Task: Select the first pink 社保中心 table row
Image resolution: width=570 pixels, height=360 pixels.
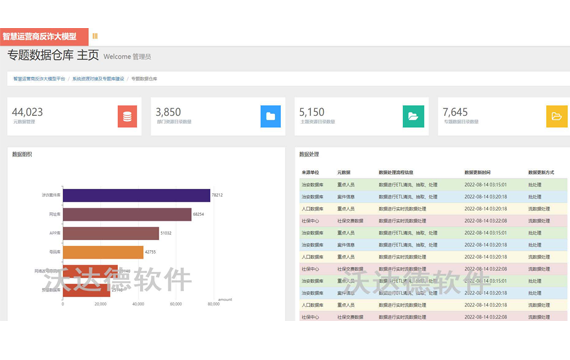Action: click(x=434, y=221)
